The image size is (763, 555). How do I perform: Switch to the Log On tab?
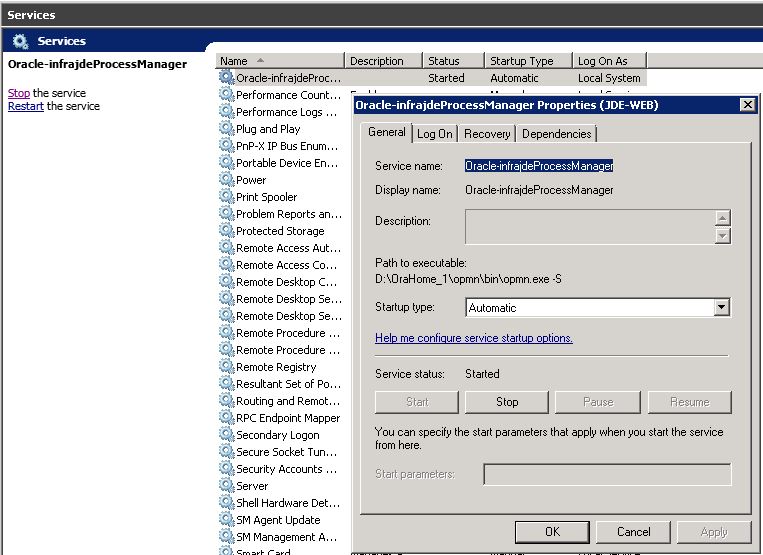click(435, 134)
